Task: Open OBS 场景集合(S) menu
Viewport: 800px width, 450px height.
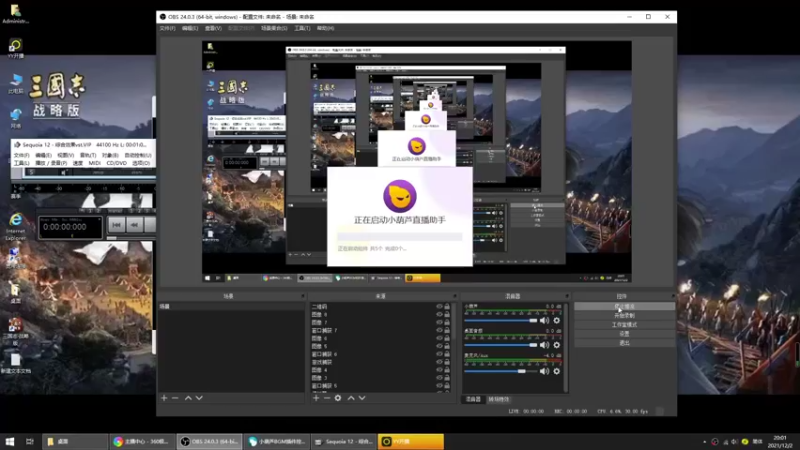Action: point(274,29)
